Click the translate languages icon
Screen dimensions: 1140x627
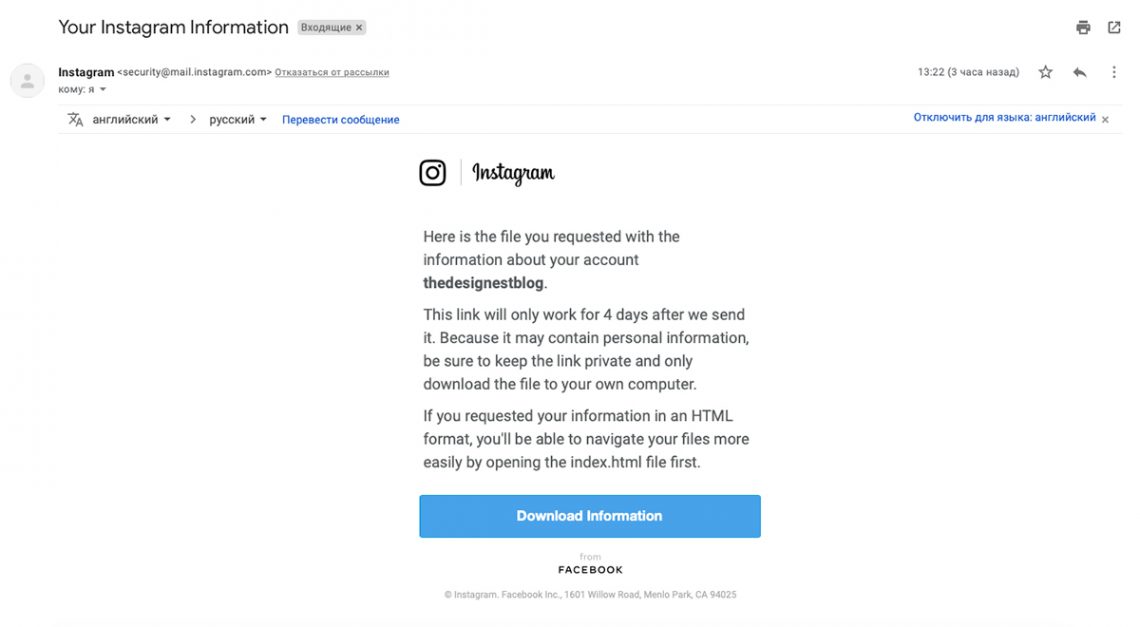tap(75, 118)
